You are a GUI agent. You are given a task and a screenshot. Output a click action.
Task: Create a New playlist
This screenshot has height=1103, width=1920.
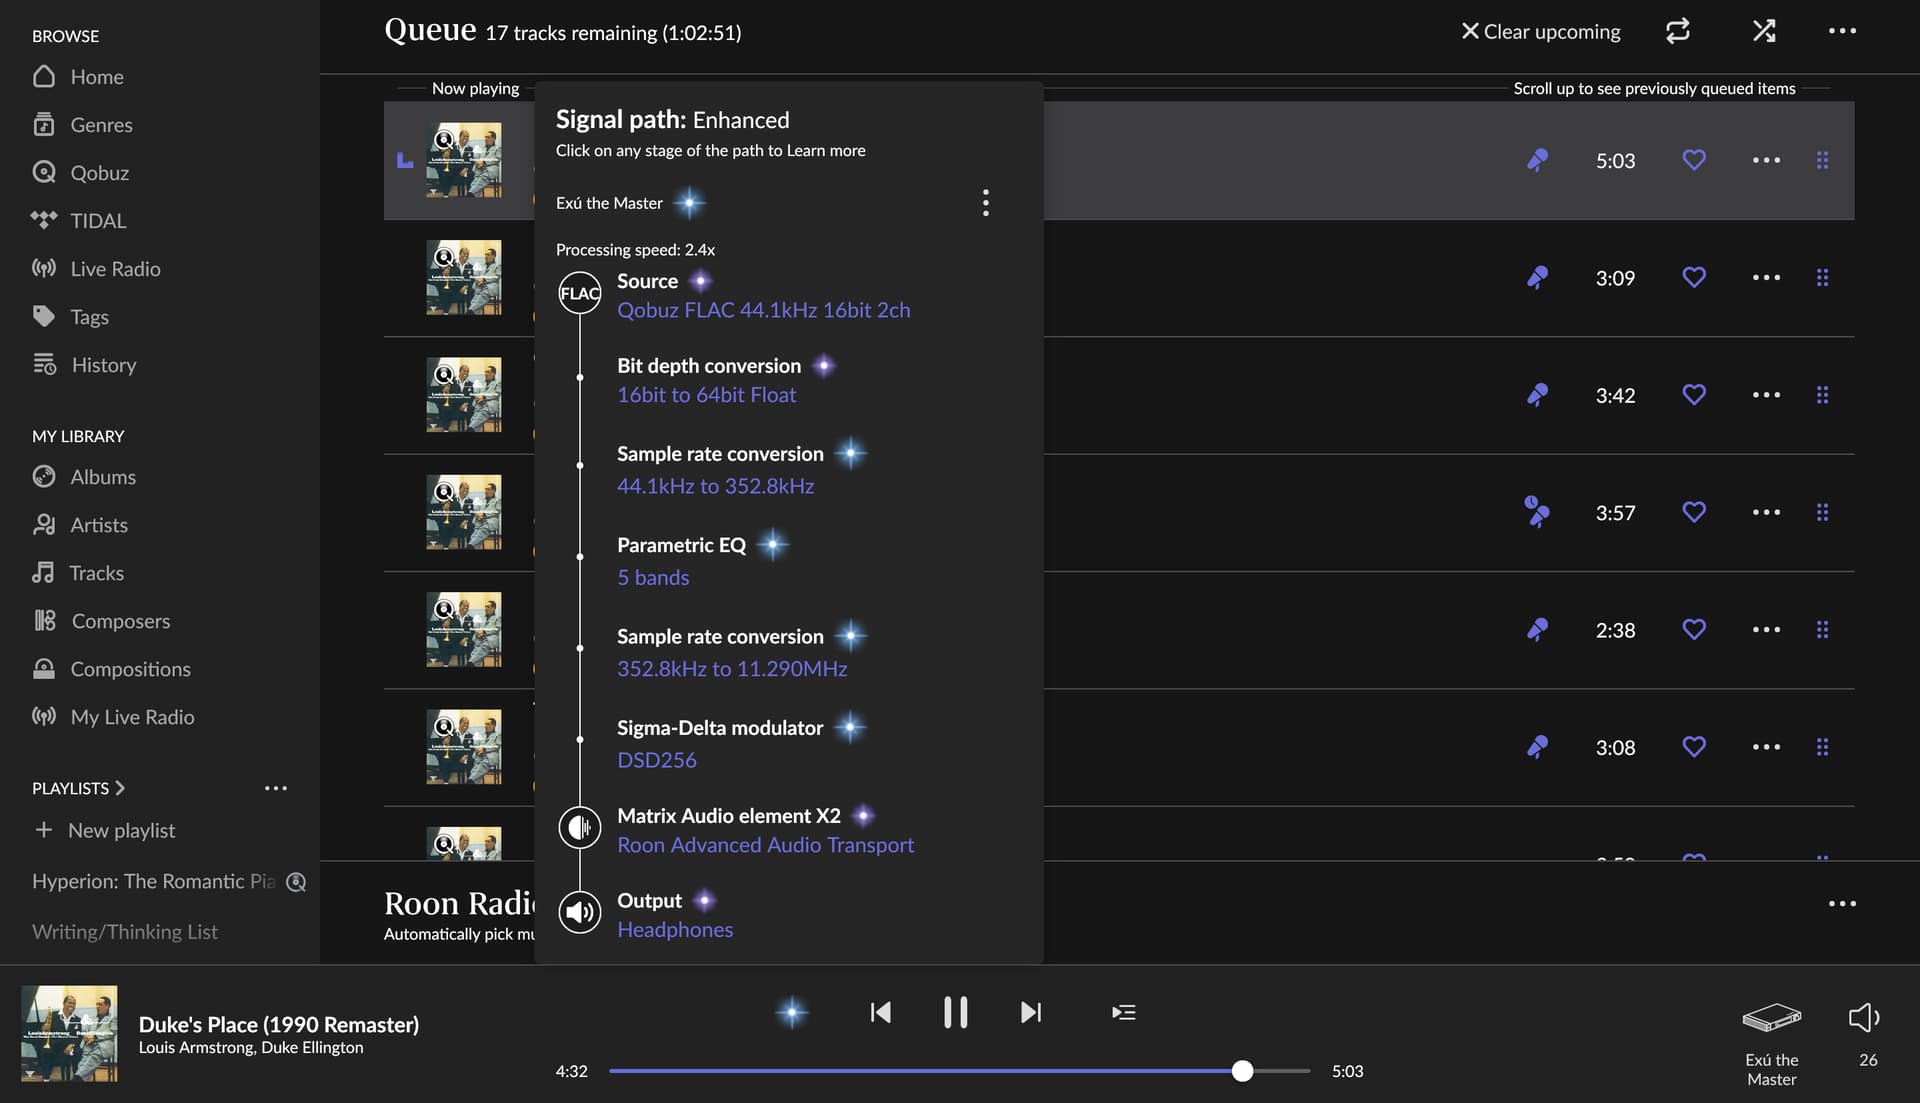pyautogui.click(x=105, y=830)
